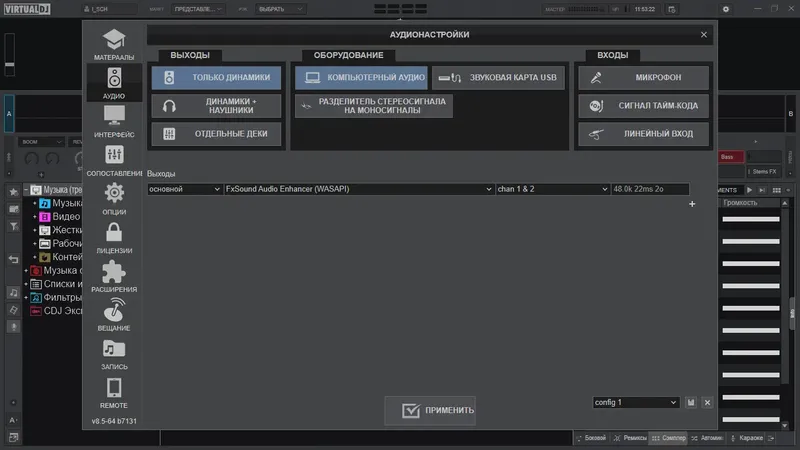800x450 pixels.
Task: Select deck B indicator
Action: [790, 114]
